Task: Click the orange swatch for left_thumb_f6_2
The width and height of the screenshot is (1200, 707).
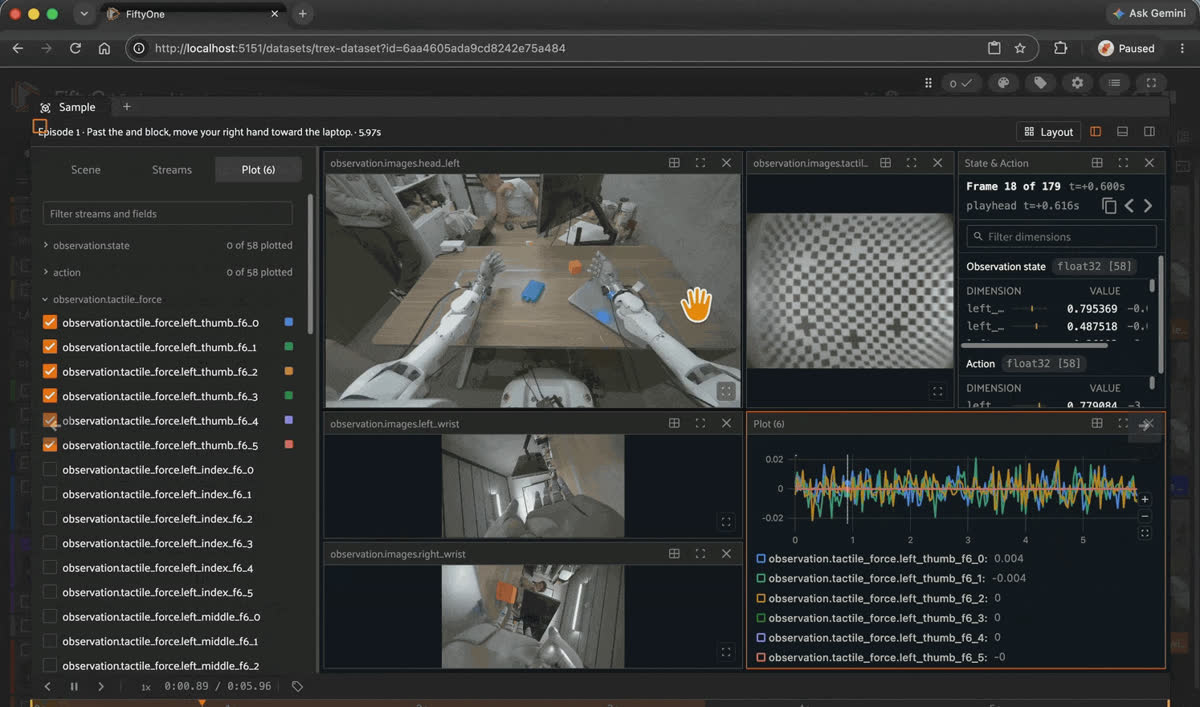Action: (289, 371)
